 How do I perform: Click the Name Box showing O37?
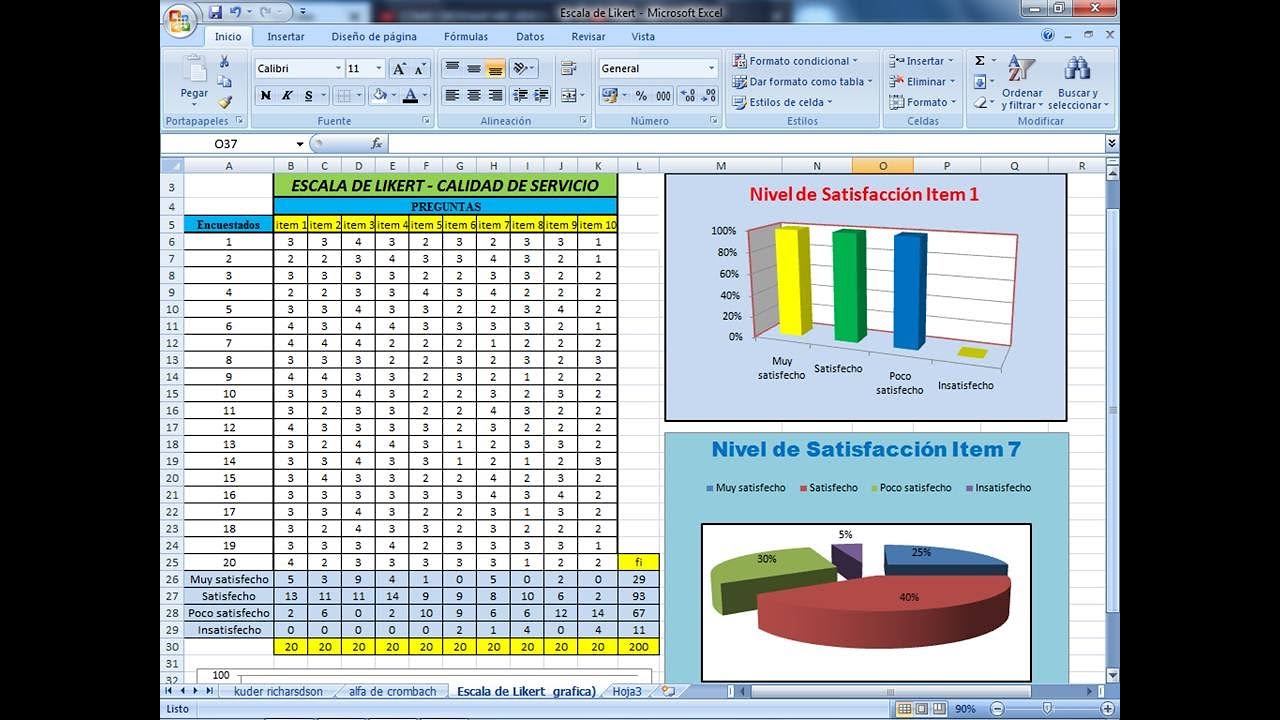click(x=240, y=144)
